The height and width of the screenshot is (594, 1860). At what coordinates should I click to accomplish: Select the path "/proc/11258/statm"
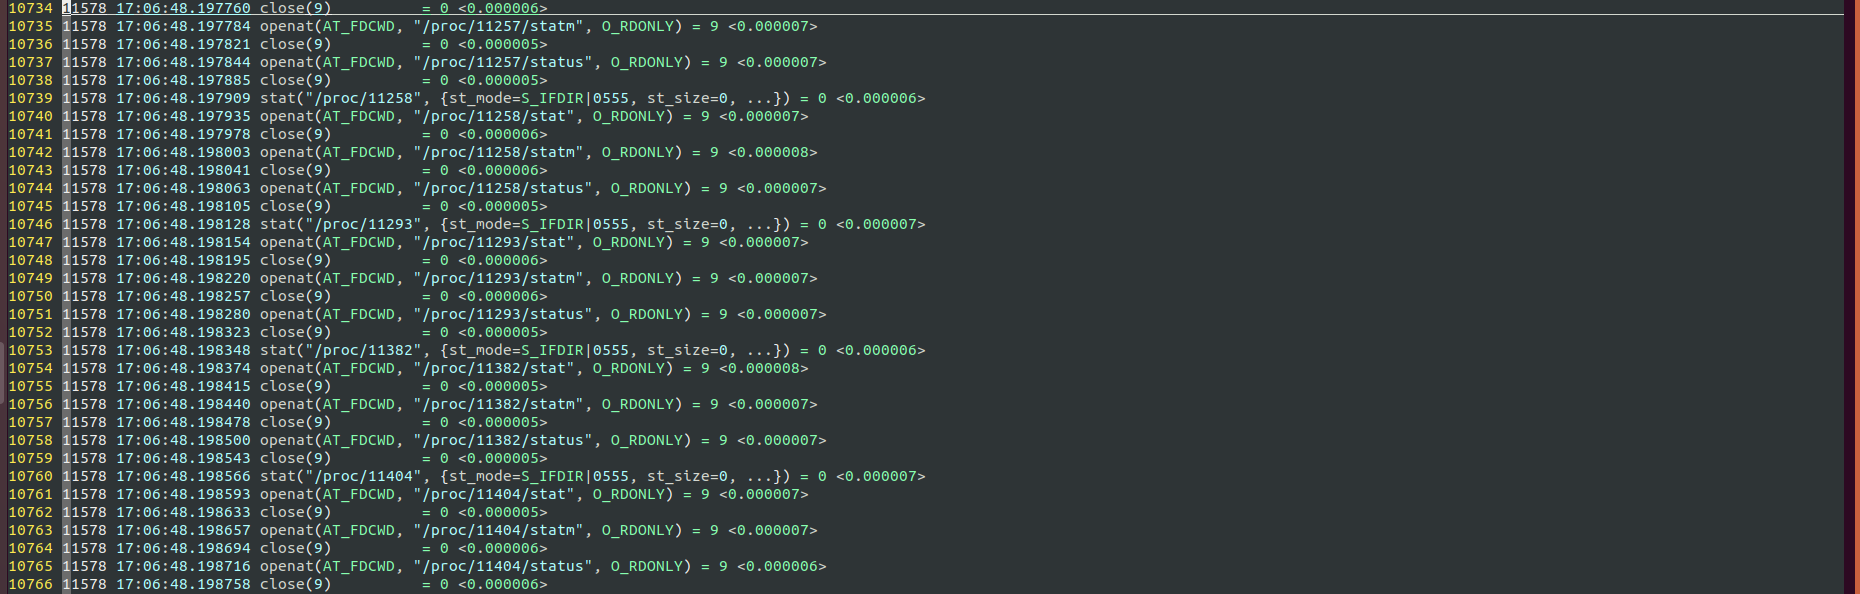point(499,152)
